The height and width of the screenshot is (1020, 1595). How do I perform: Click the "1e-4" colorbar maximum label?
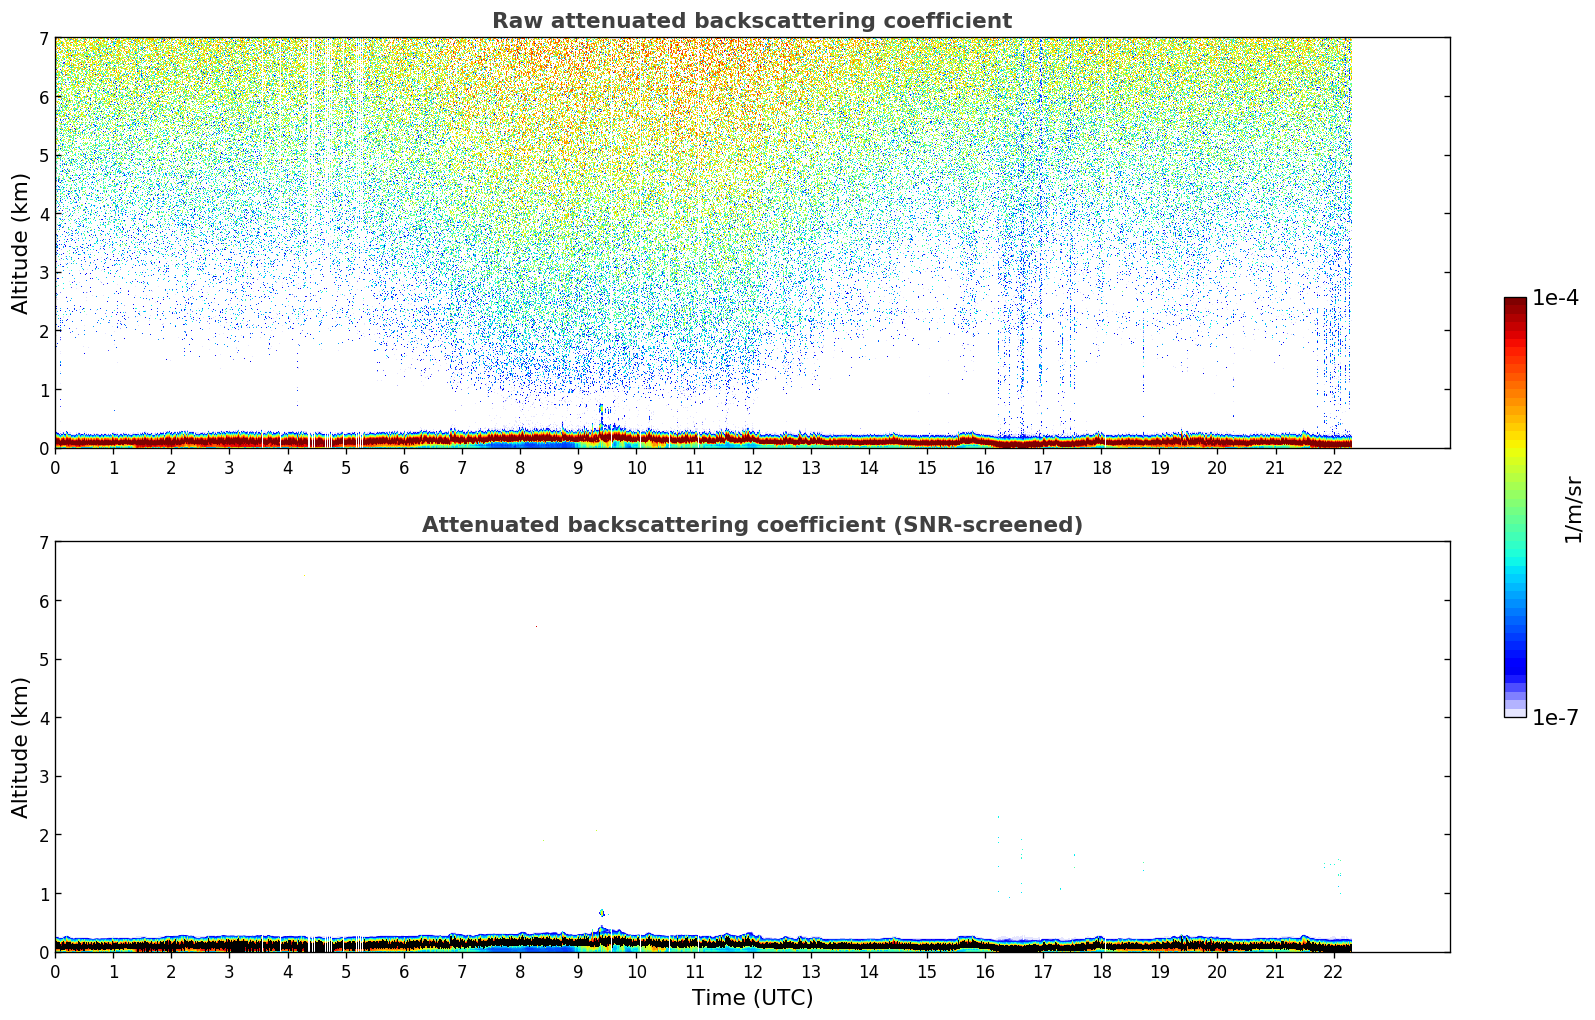click(x=1556, y=298)
